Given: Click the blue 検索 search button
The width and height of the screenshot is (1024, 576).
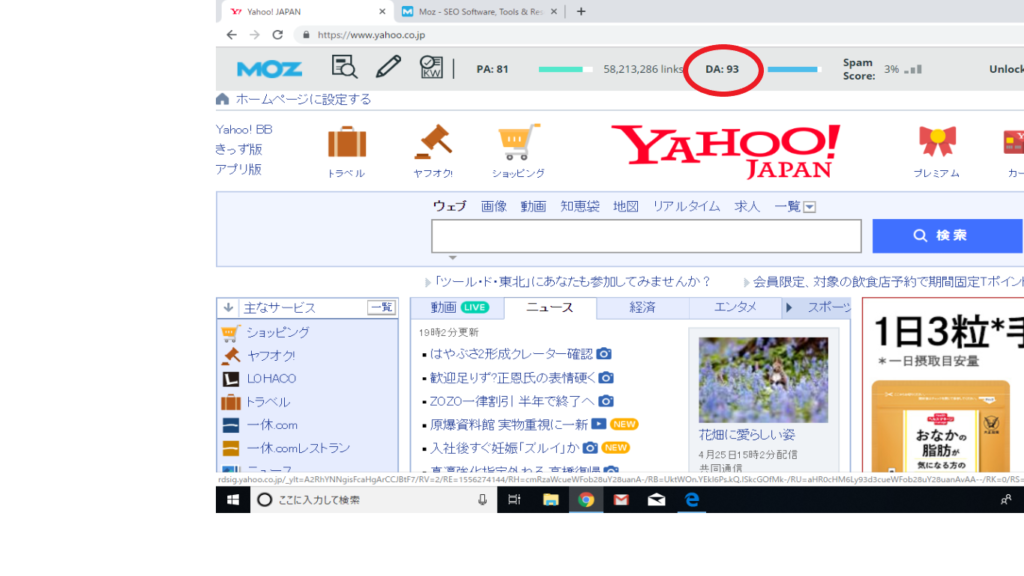Looking at the screenshot, I should point(947,236).
